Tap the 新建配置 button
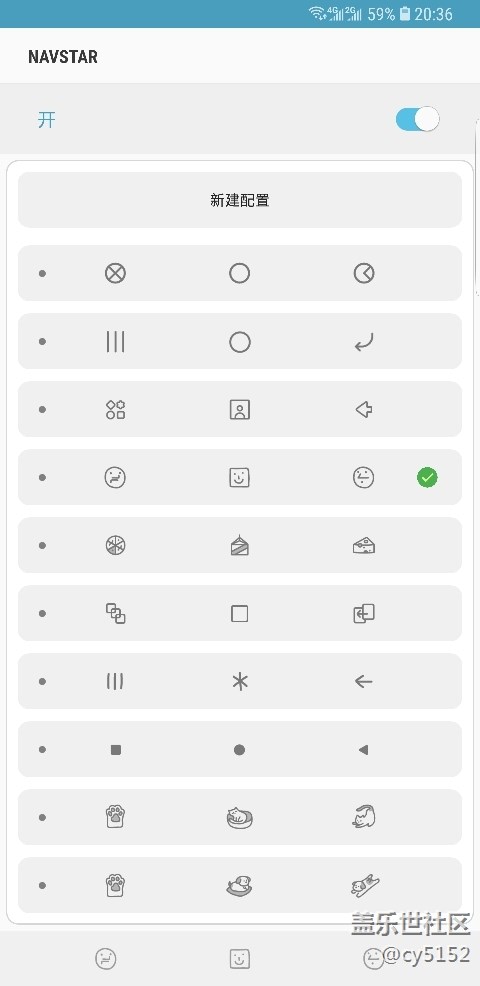Screen dimensions: 480x986 240,200
